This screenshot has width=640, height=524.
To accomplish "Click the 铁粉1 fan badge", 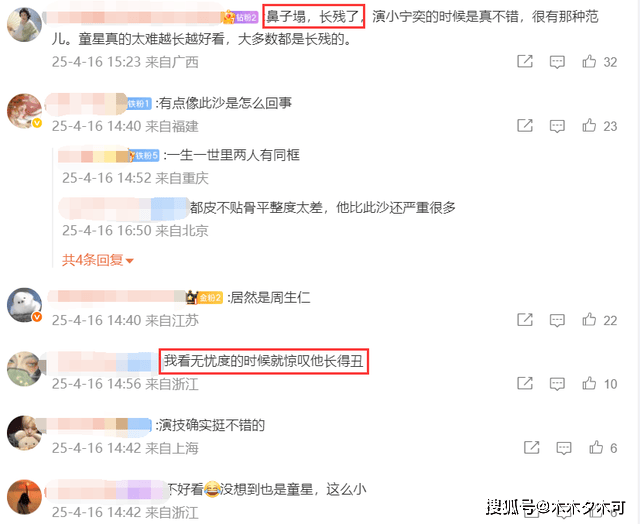I will (139, 104).
